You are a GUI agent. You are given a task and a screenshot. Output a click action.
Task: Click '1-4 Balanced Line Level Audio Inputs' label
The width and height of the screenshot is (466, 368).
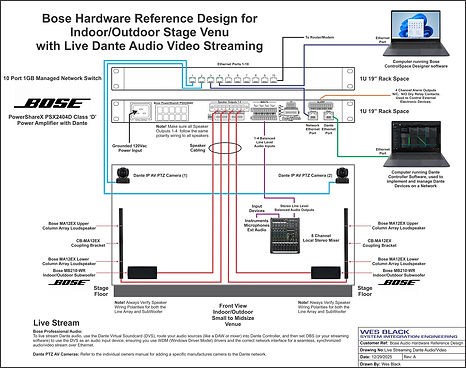click(x=264, y=142)
